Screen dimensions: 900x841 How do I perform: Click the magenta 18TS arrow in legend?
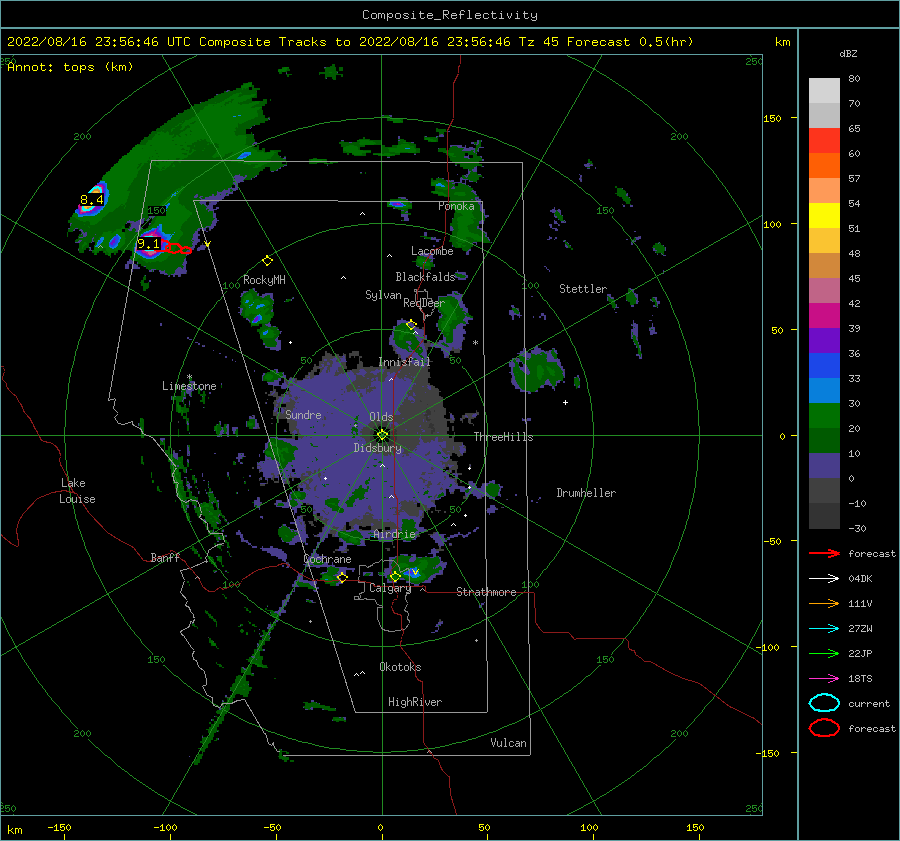click(824, 679)
